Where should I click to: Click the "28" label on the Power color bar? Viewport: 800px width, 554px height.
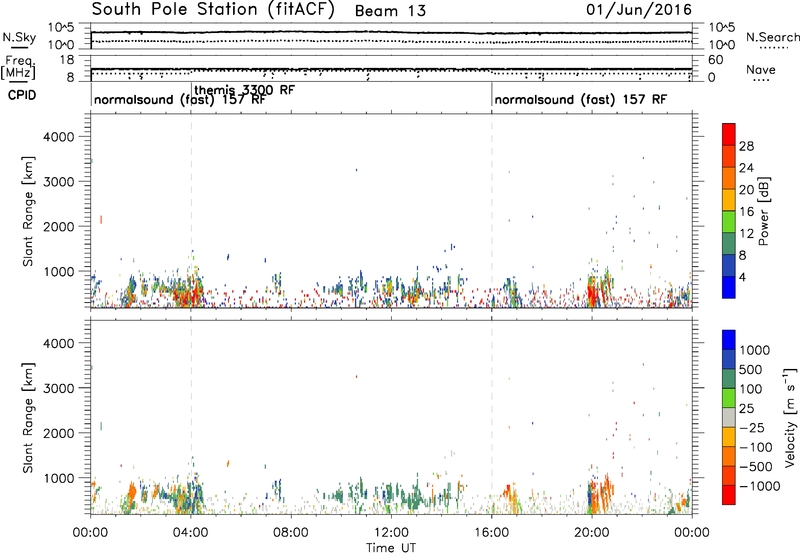746,146
